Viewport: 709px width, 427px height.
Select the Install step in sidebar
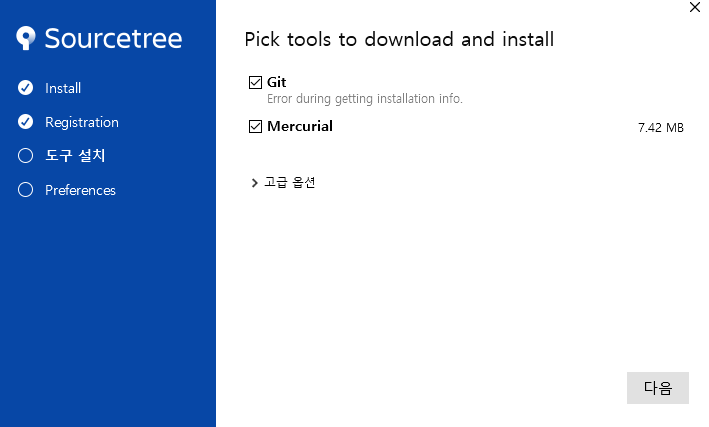click(63, 88)
